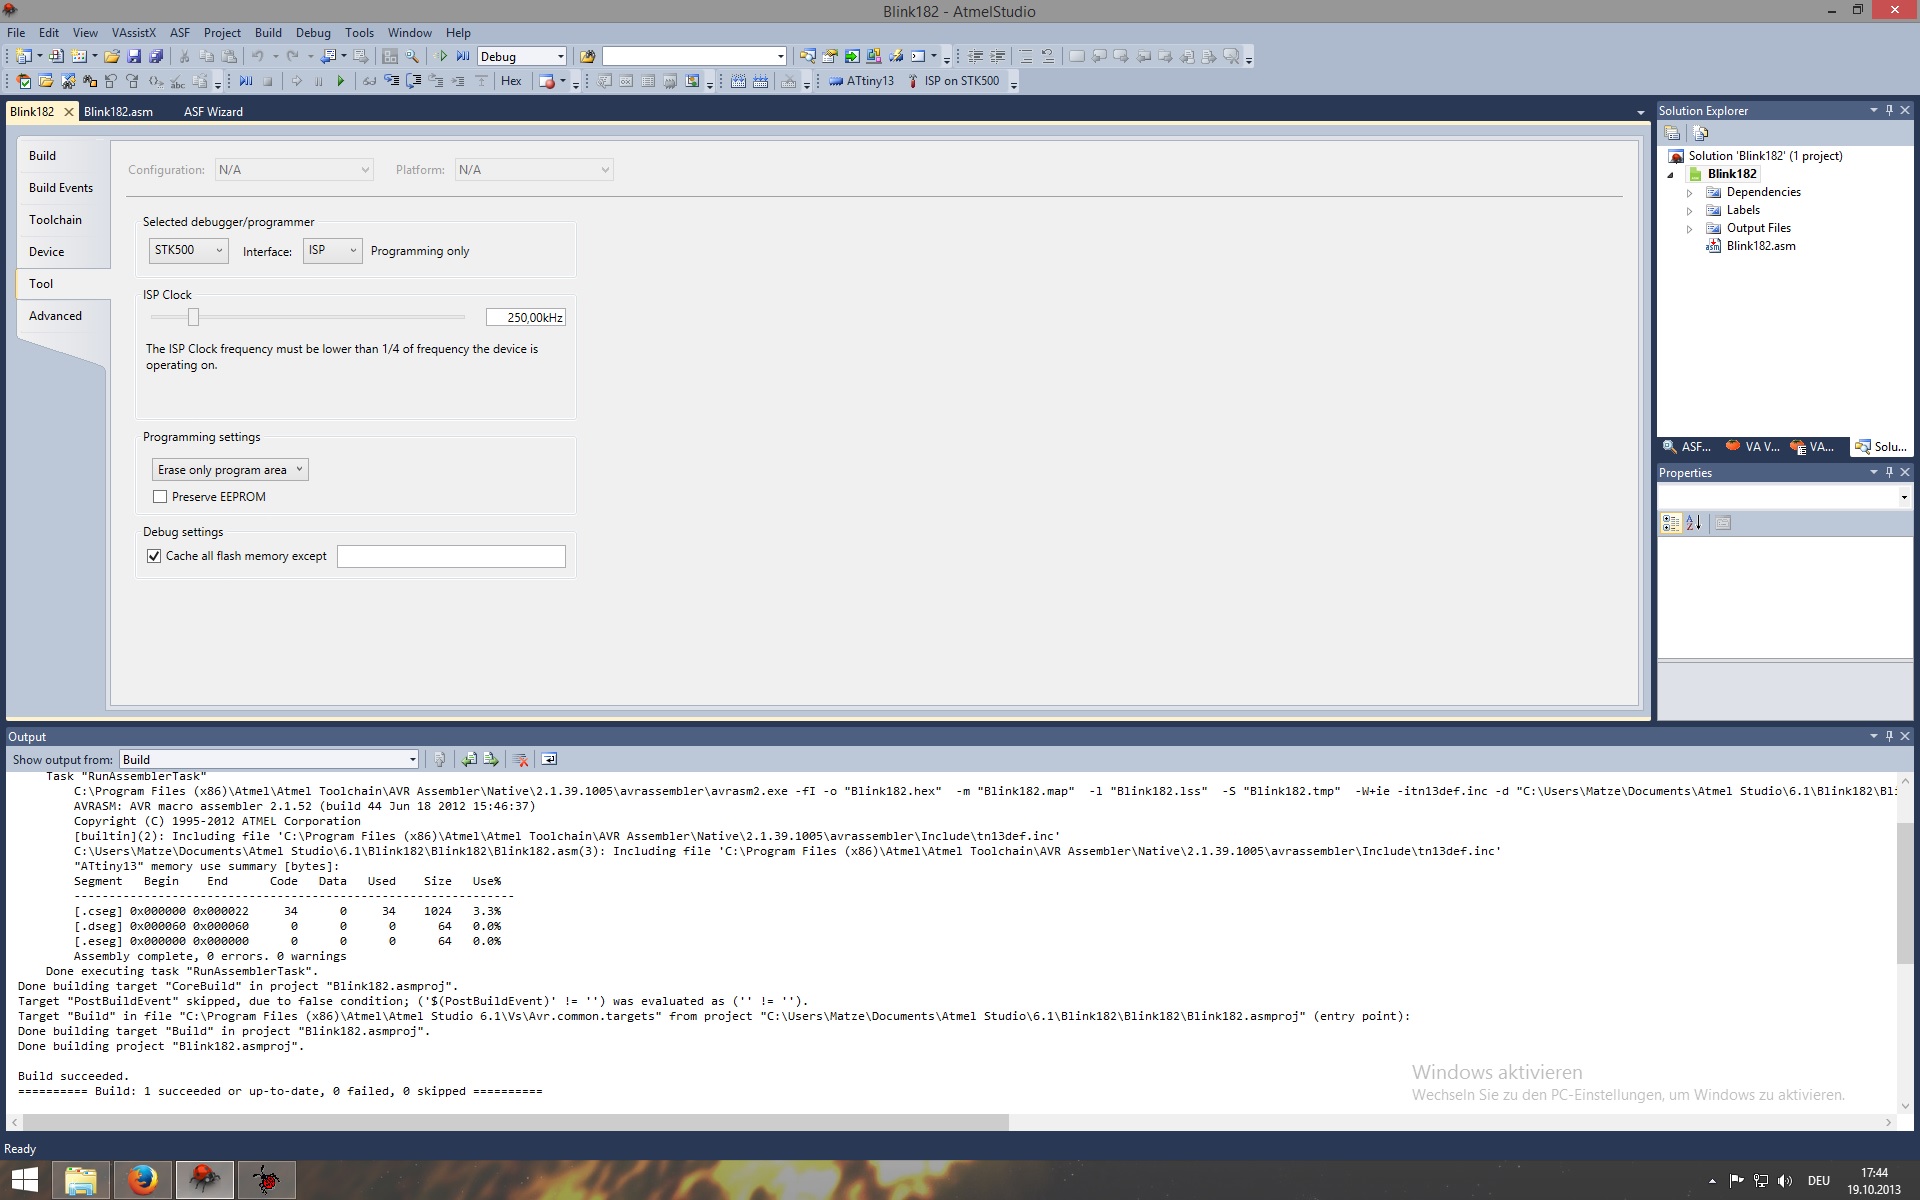1920x1200 pixels.
Task: Click the green Continue arrow in debug toolbar
Action: (341, 81)
